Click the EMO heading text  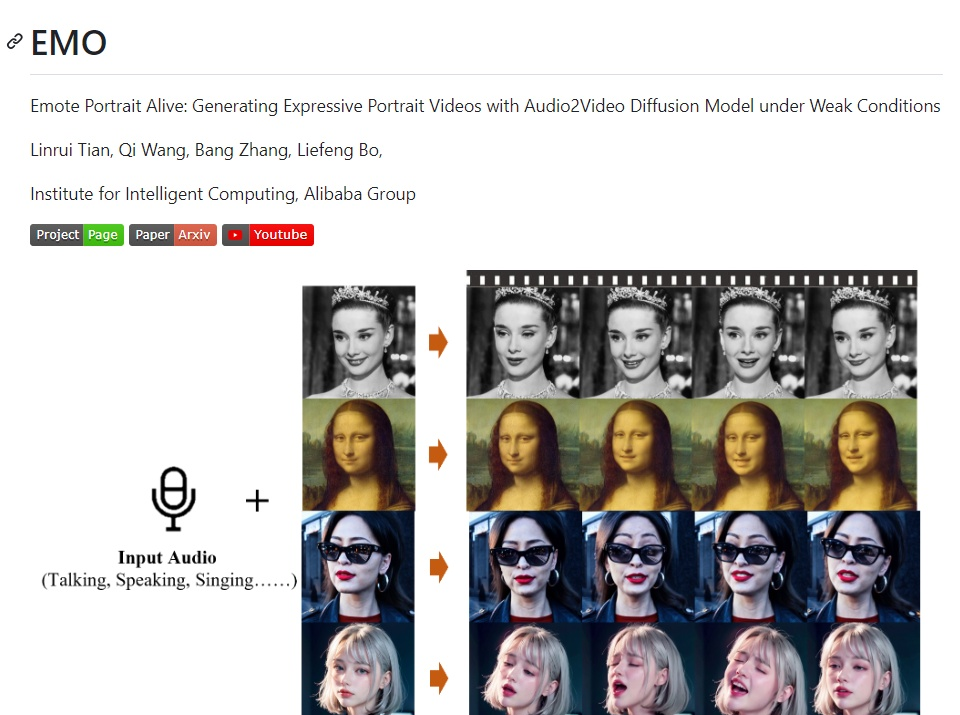[69, 43]
